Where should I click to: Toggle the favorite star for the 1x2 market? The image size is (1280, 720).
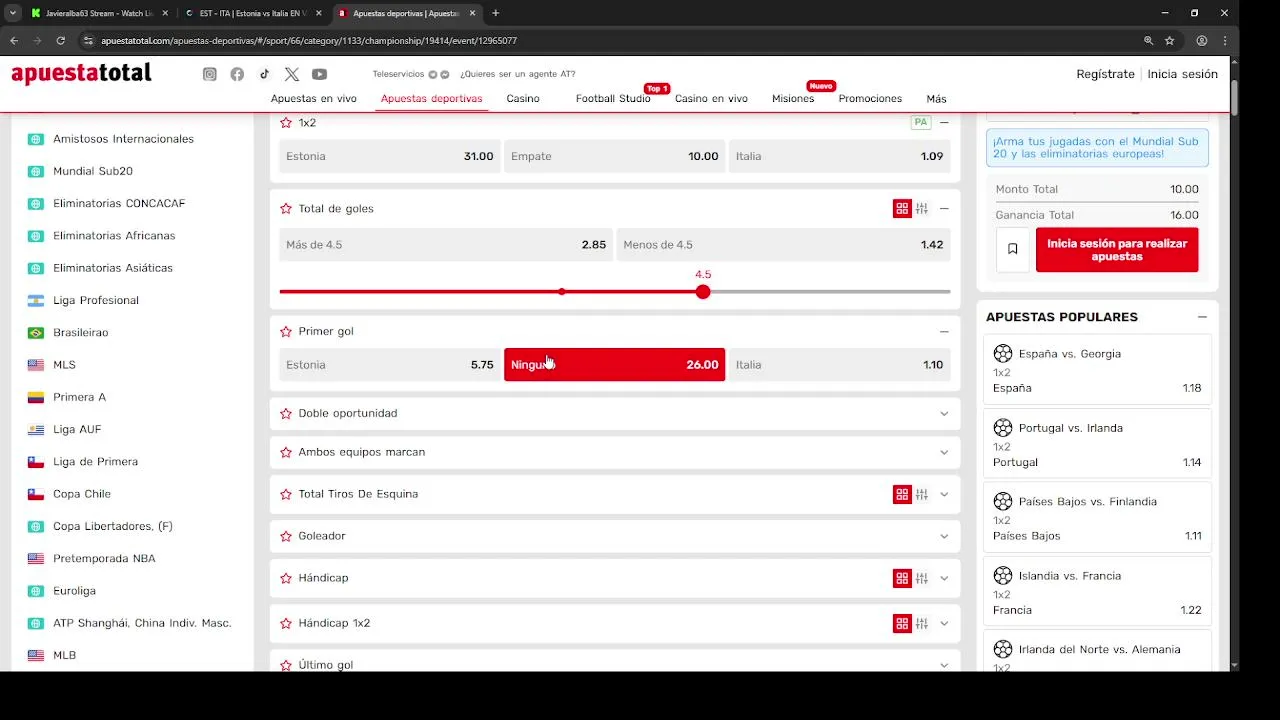286,122
